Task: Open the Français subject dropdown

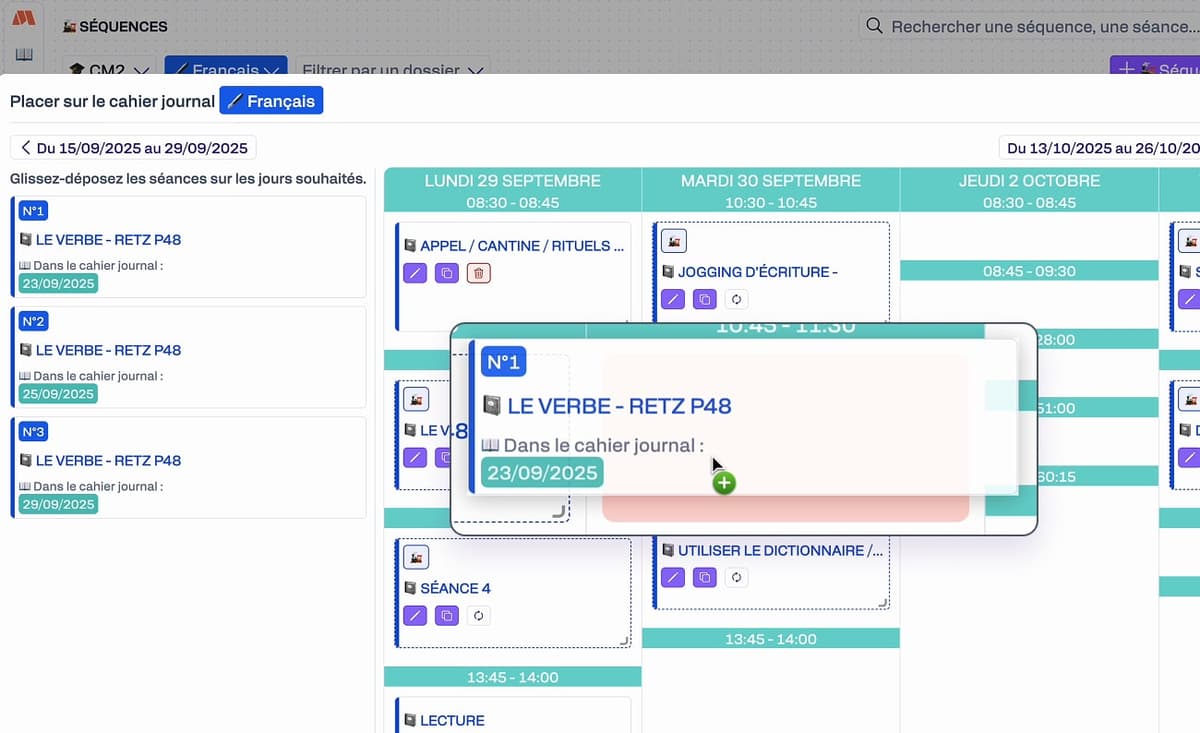Action: click(x=225, y=70)
